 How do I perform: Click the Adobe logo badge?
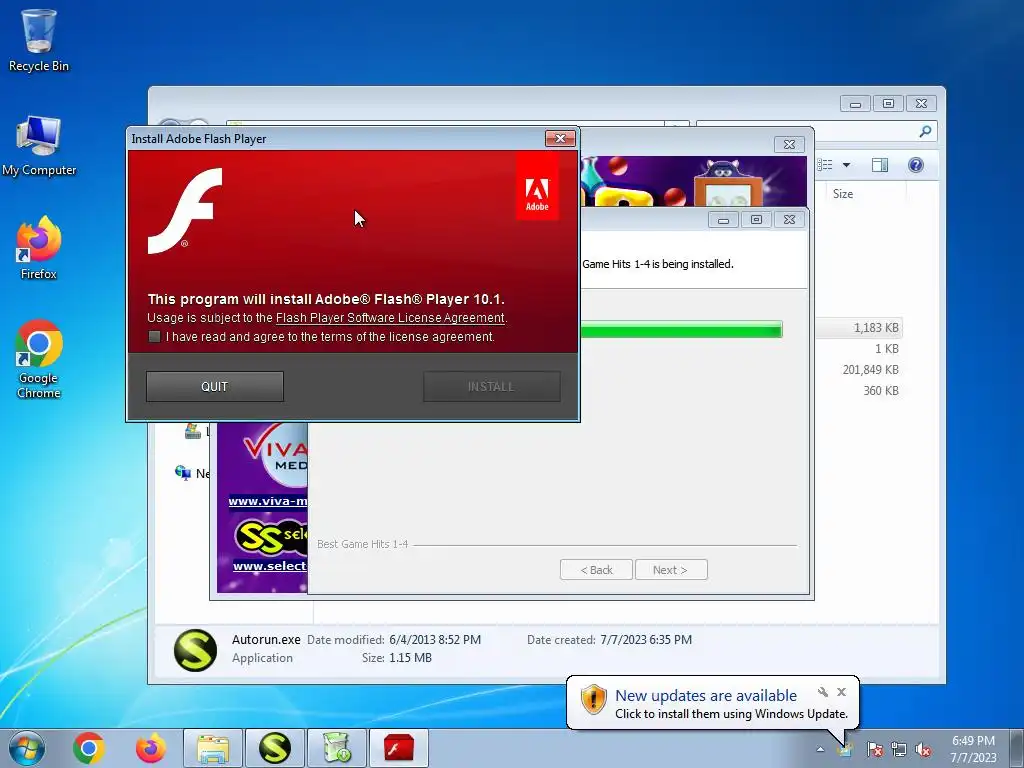point(537,187)
